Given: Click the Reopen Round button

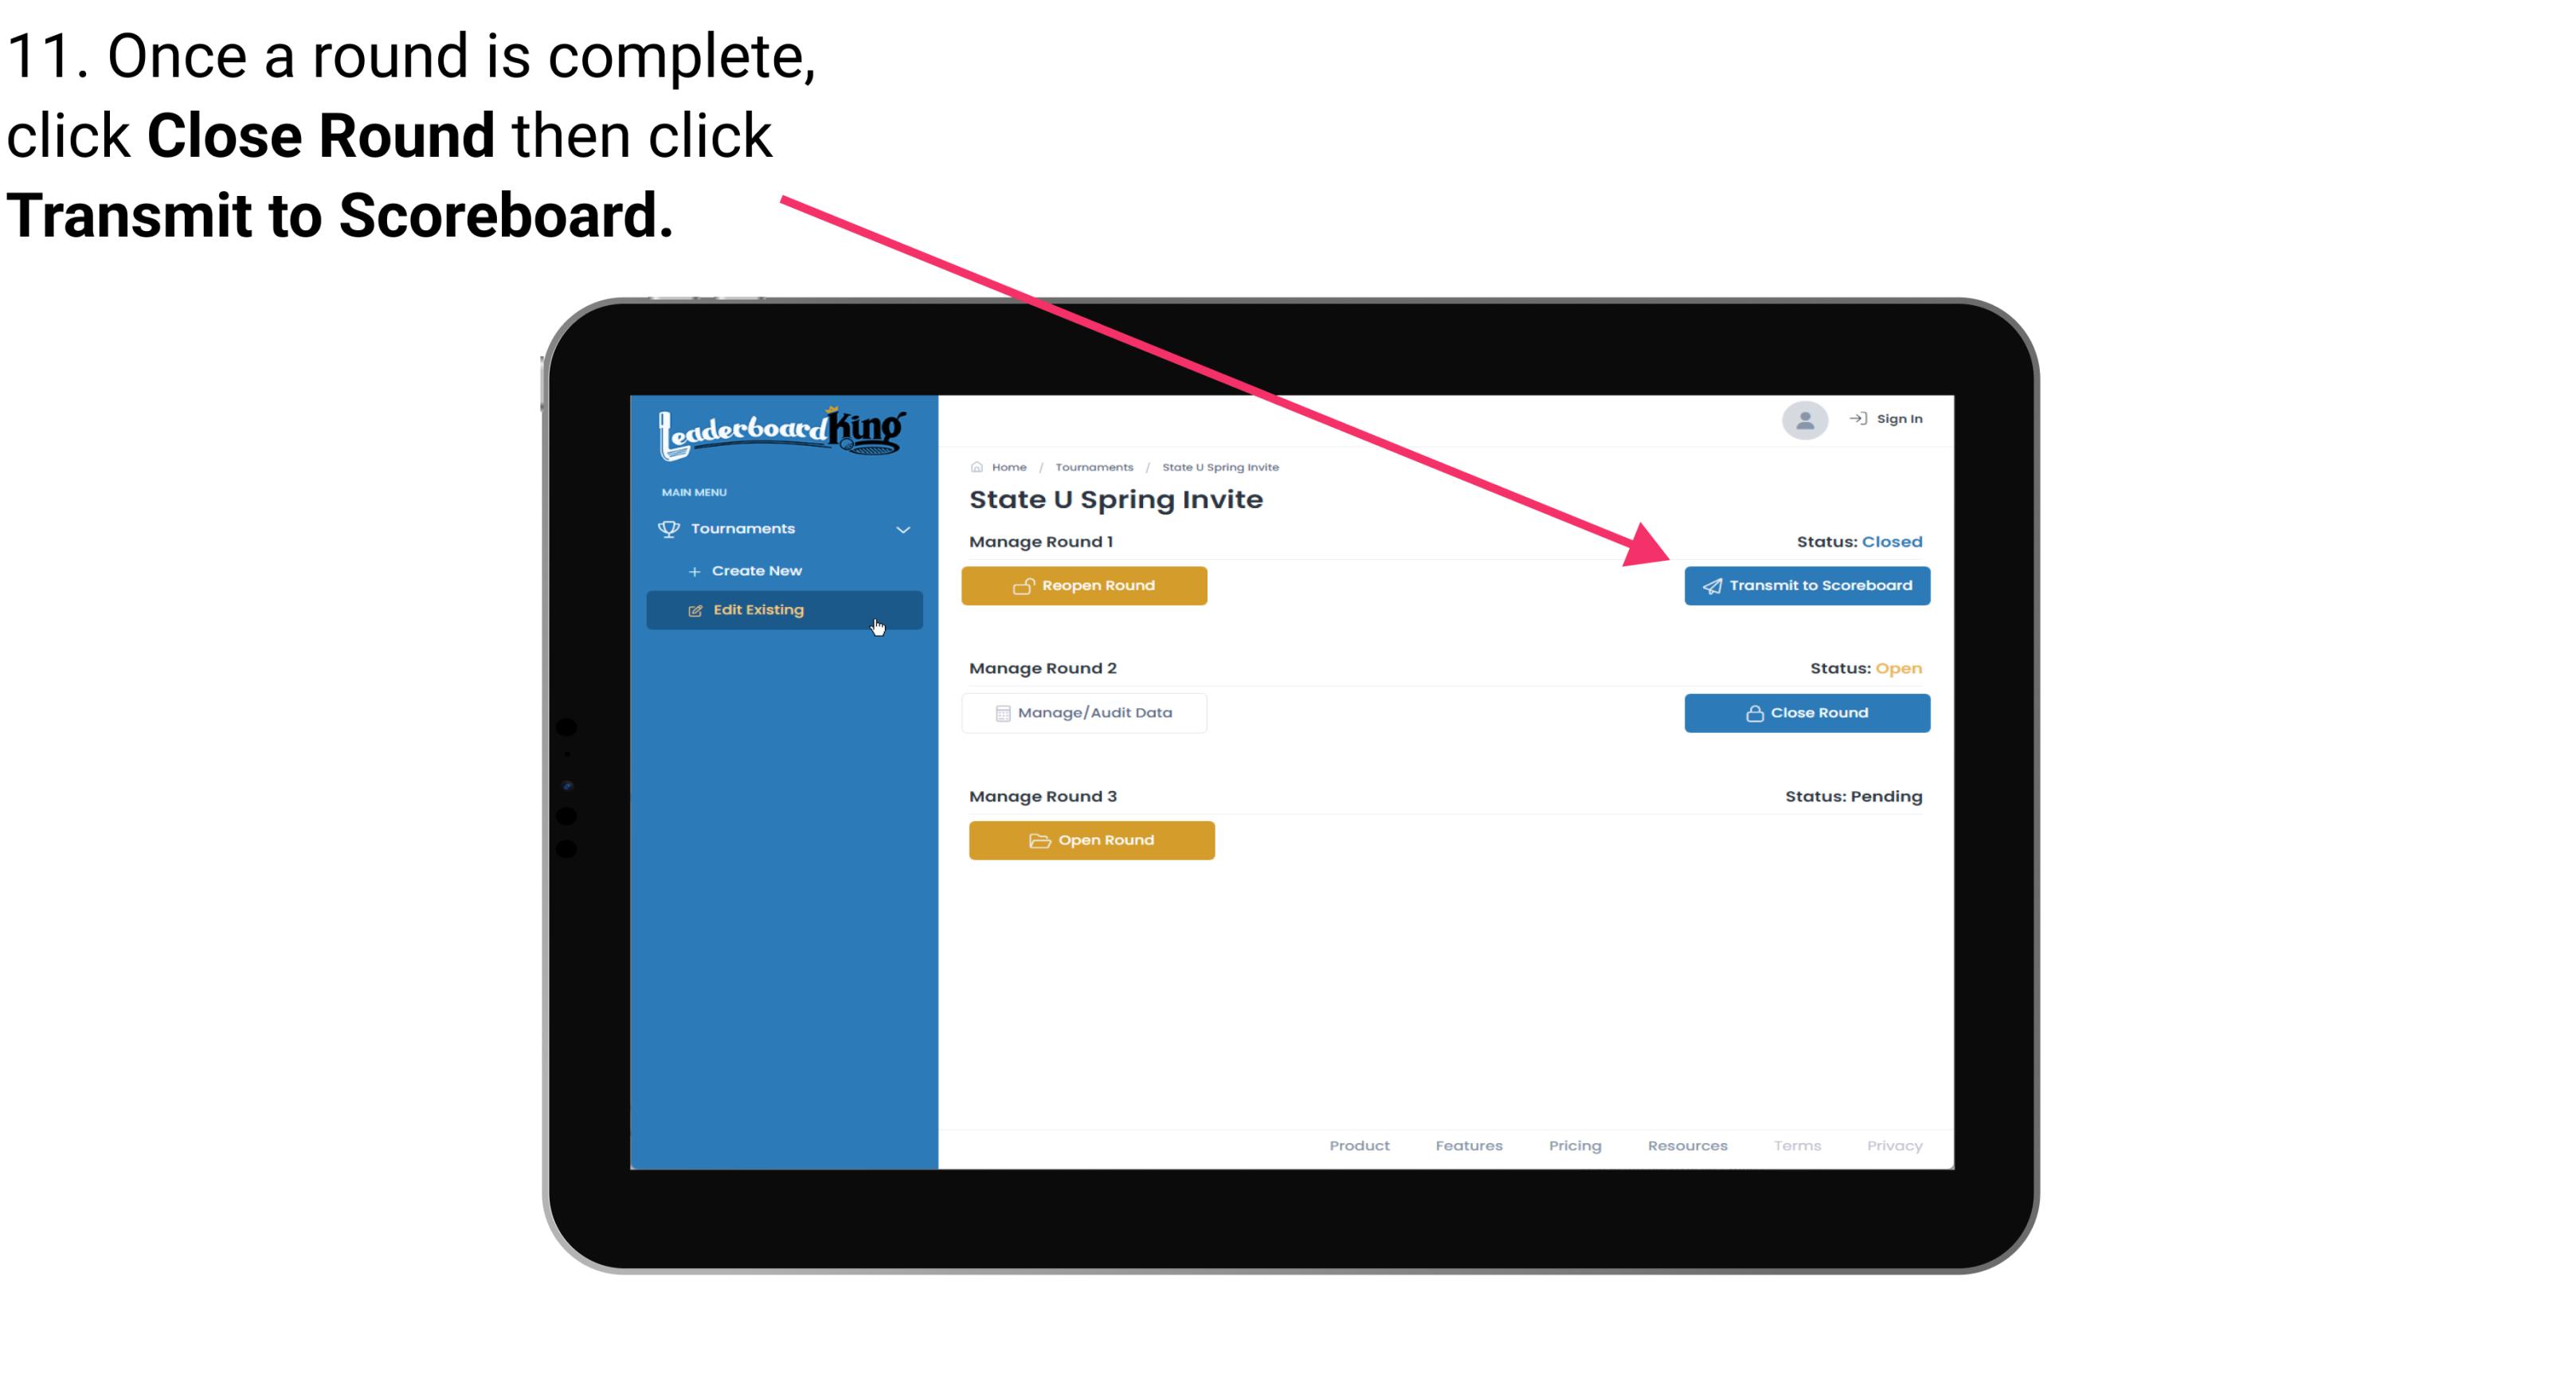Looking at the screenshot, I should (1088, 584).
